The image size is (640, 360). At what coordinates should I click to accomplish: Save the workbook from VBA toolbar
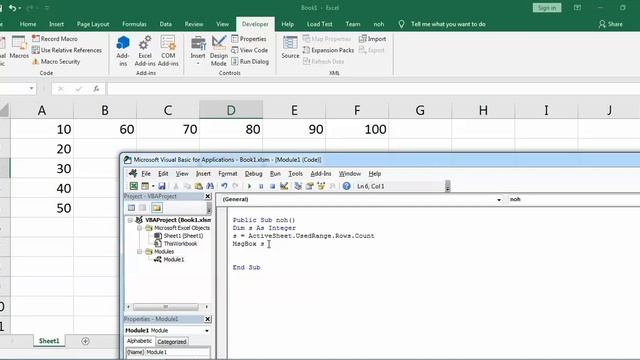tap(162, 186)
